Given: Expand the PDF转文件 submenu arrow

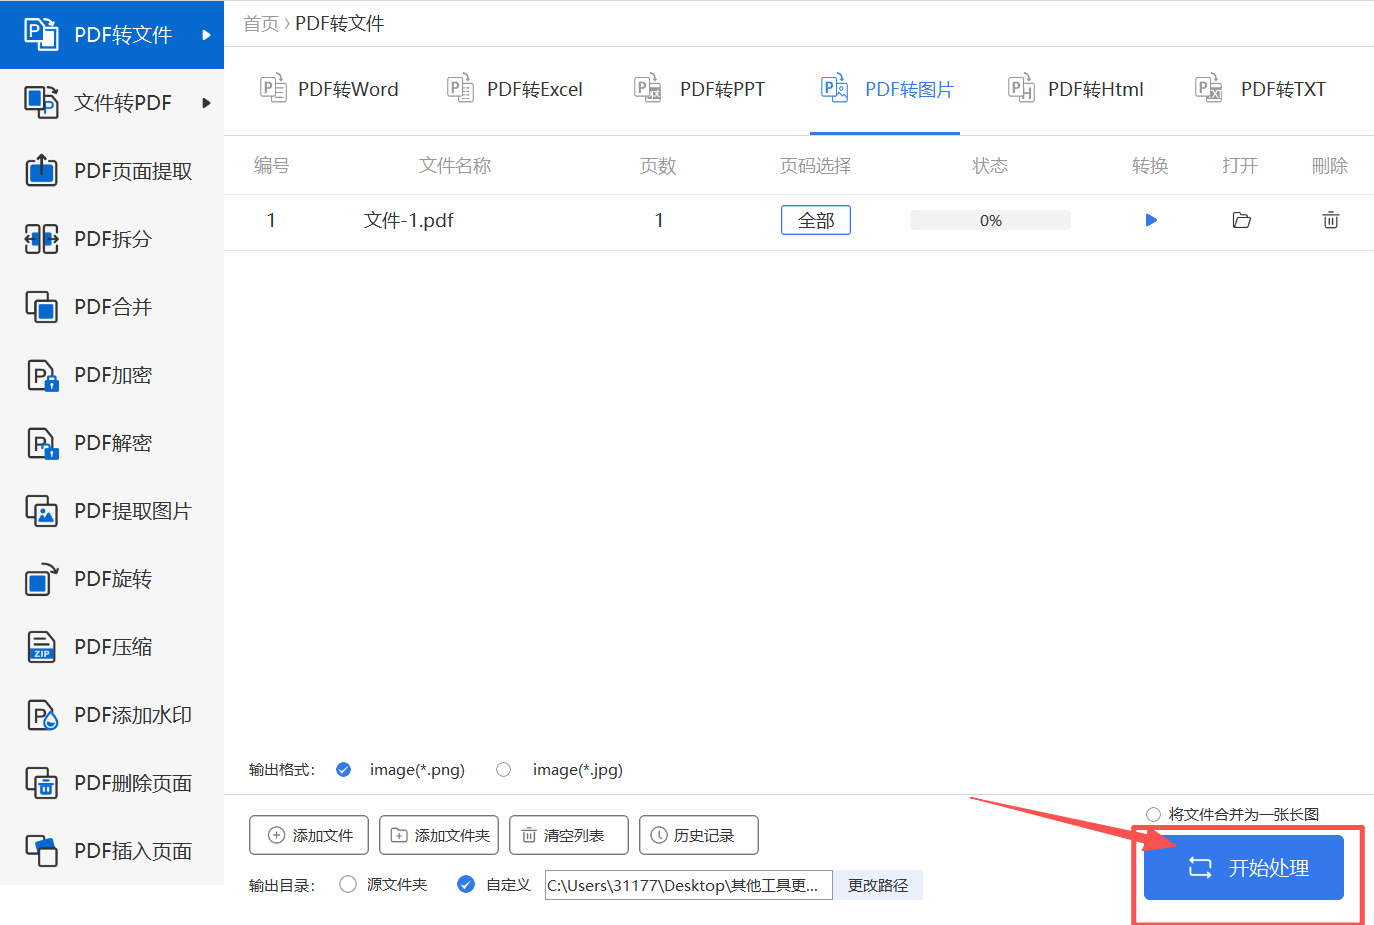Looking at the screenshot, I should (x=206, y=35).
